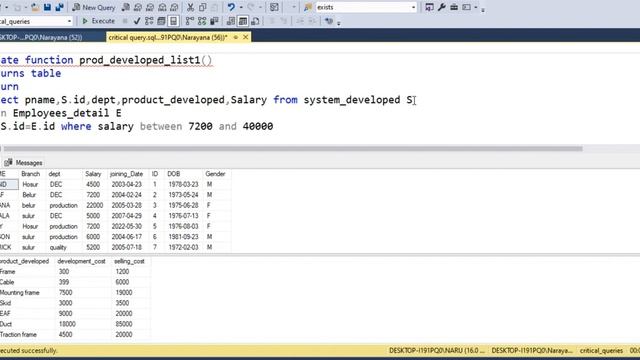Image resolution: width=640 pixels, height=360 pixels.
Task: Select development cost cell 18000
Action: (67, 324)
